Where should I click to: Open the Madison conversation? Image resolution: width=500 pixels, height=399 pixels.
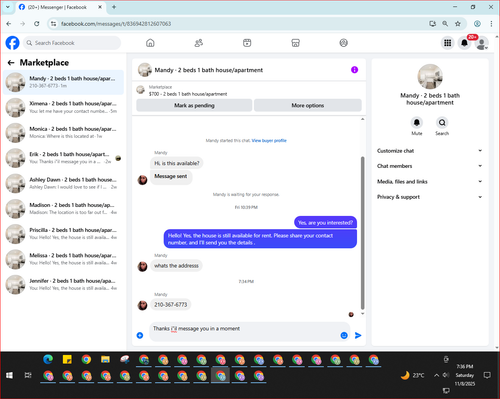(63, 209)
